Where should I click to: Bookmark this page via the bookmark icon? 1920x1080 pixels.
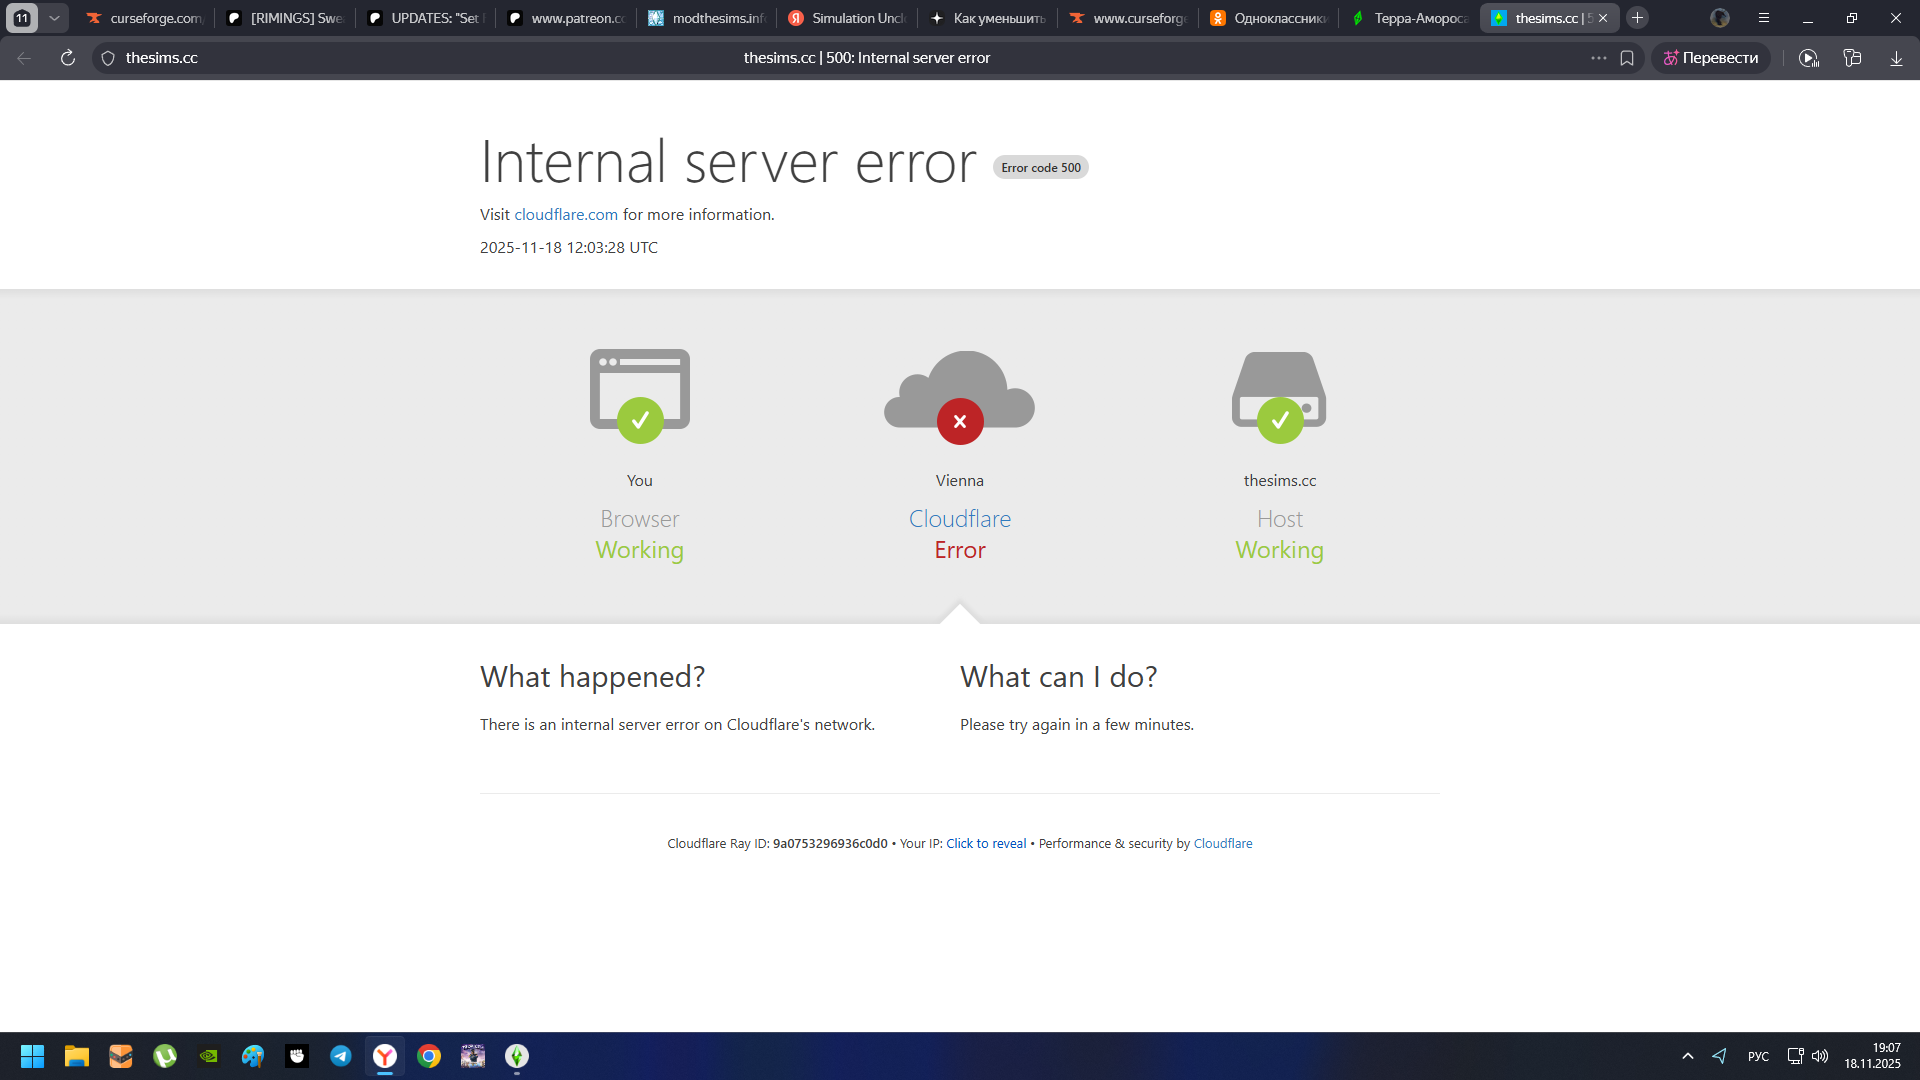(x=1627, y=58)
